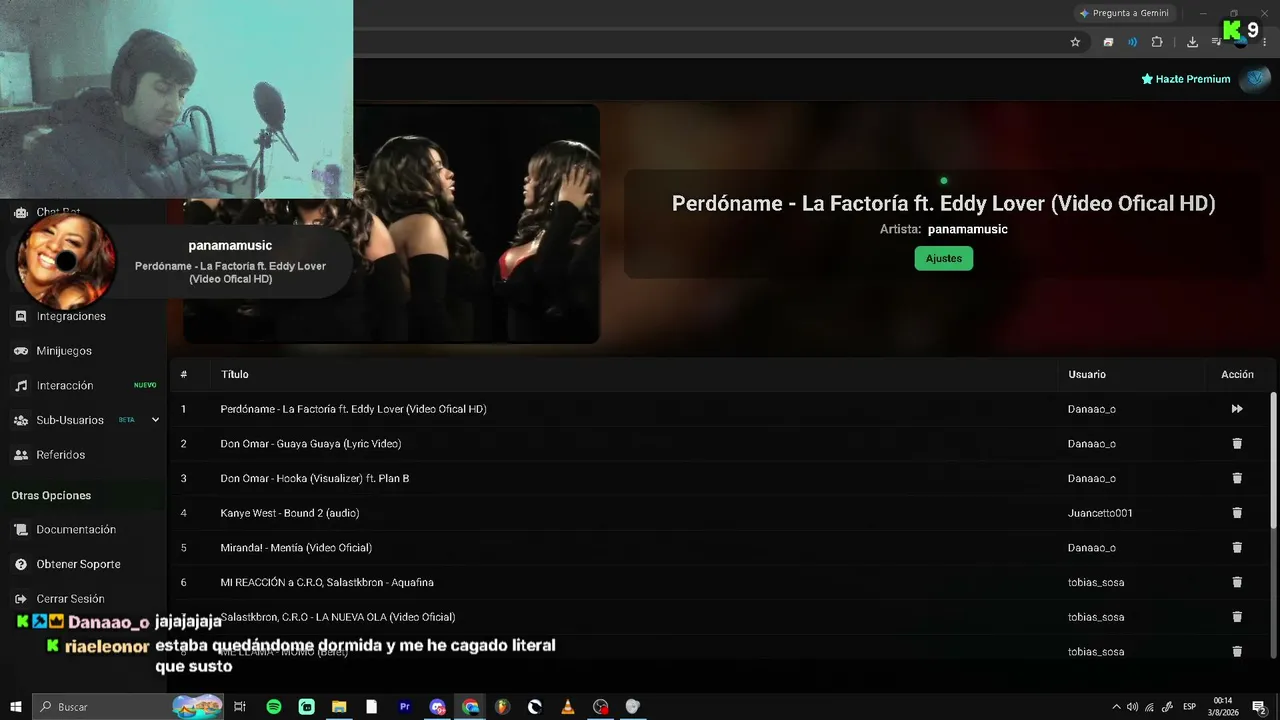This screenshot has height=720, width=1280.
Task: Open the Interacción sidebar section
Action: pyautogui.click(x=65, y=385)
